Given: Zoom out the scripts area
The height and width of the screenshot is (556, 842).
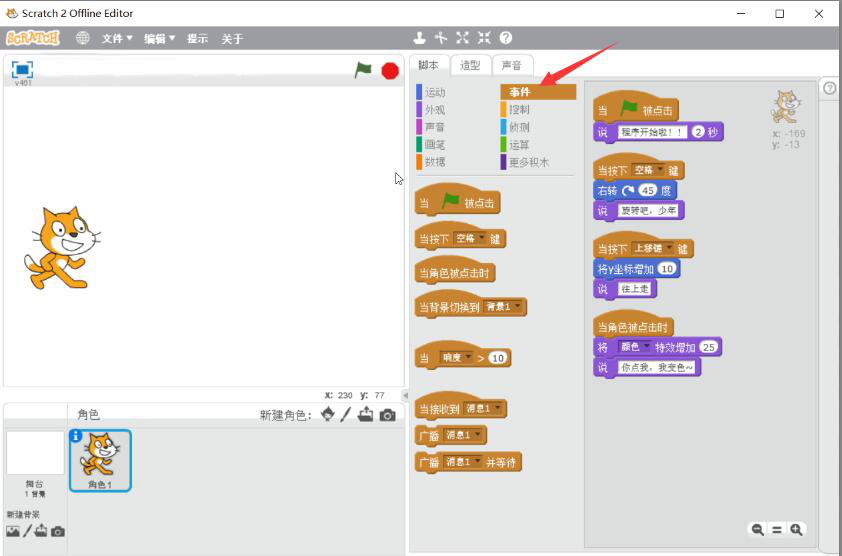Looking at the screenshot, I should 758,530.
